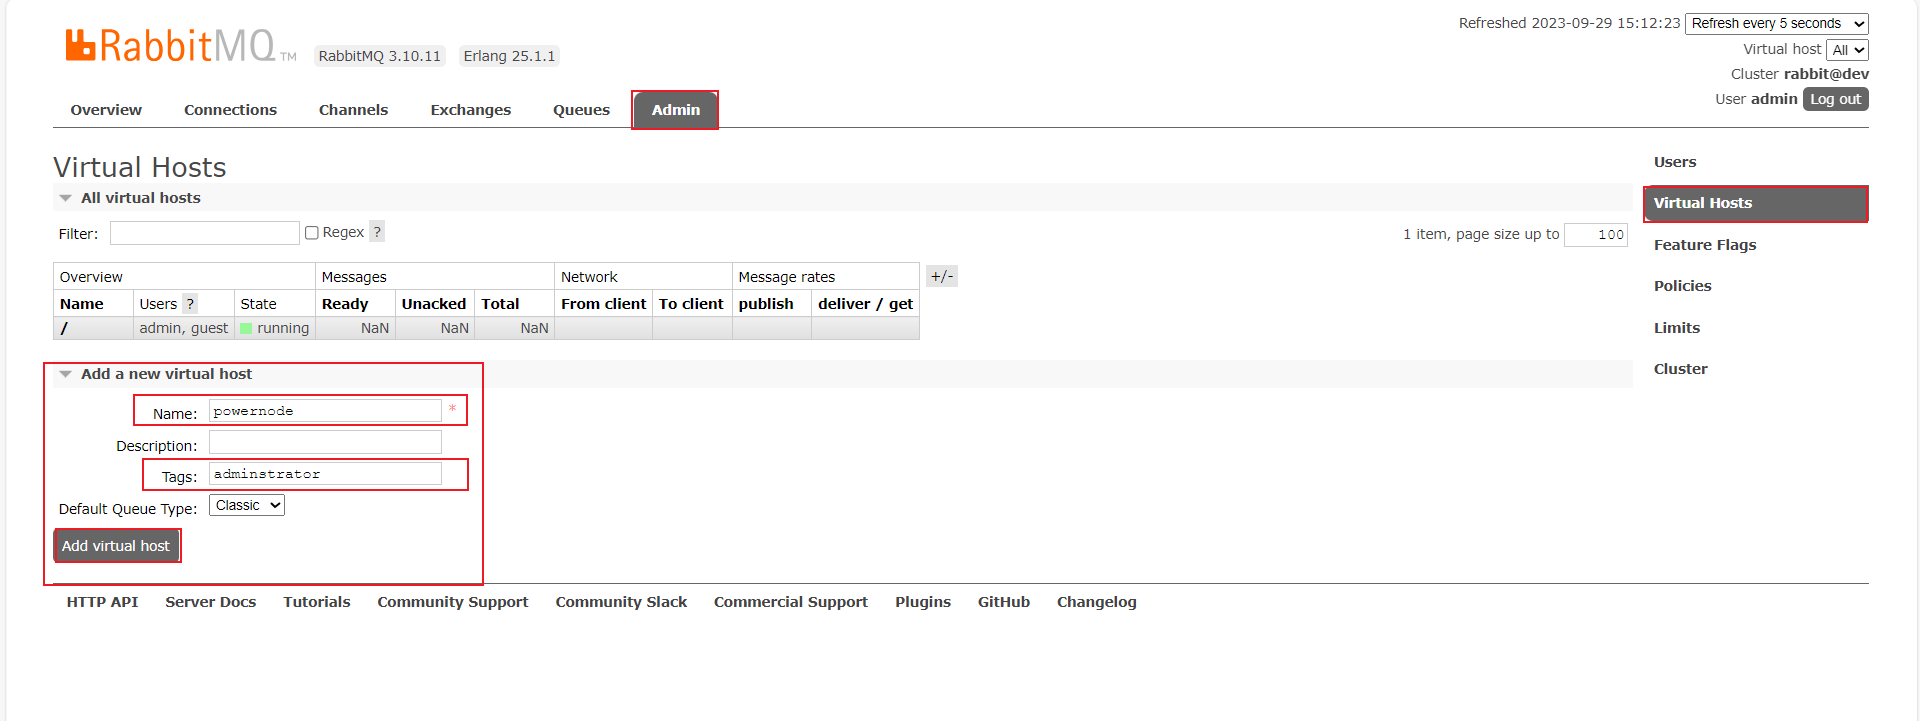
Task: Click the RabbitMQ logo
Action: tap(181, 46)
